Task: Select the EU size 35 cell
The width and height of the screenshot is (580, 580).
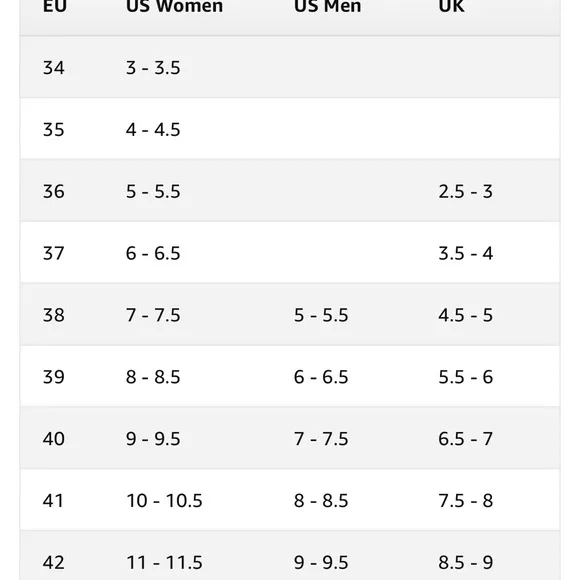Action: coord(54,129)
